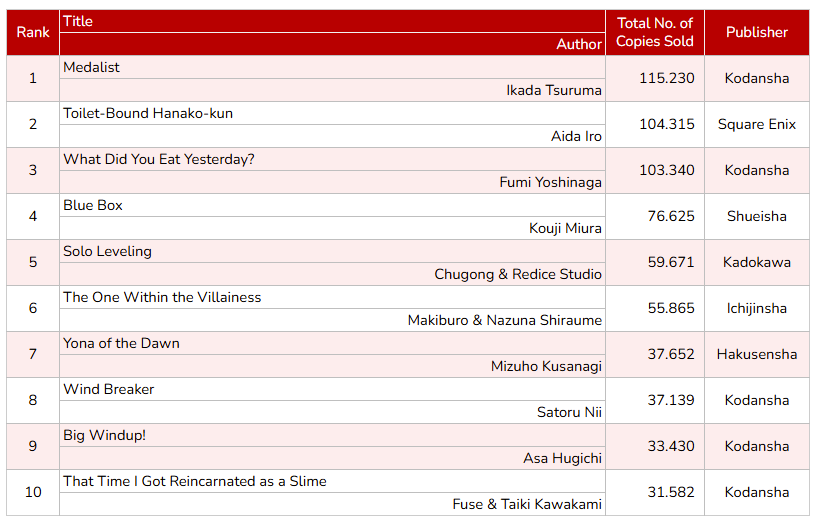The image size is (817, 523).
Task: Select the title Yona of the Dawn
Action: 121,343
